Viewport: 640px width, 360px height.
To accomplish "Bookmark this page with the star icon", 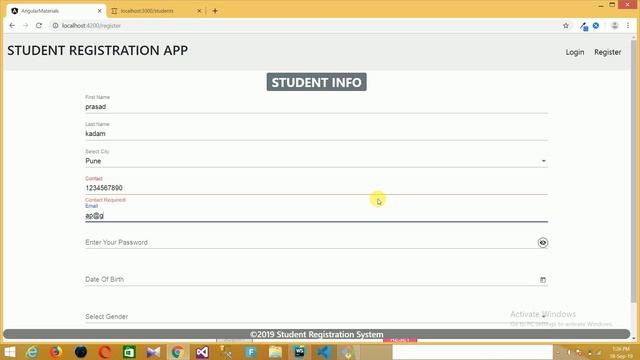I will [x=566, y=26].
